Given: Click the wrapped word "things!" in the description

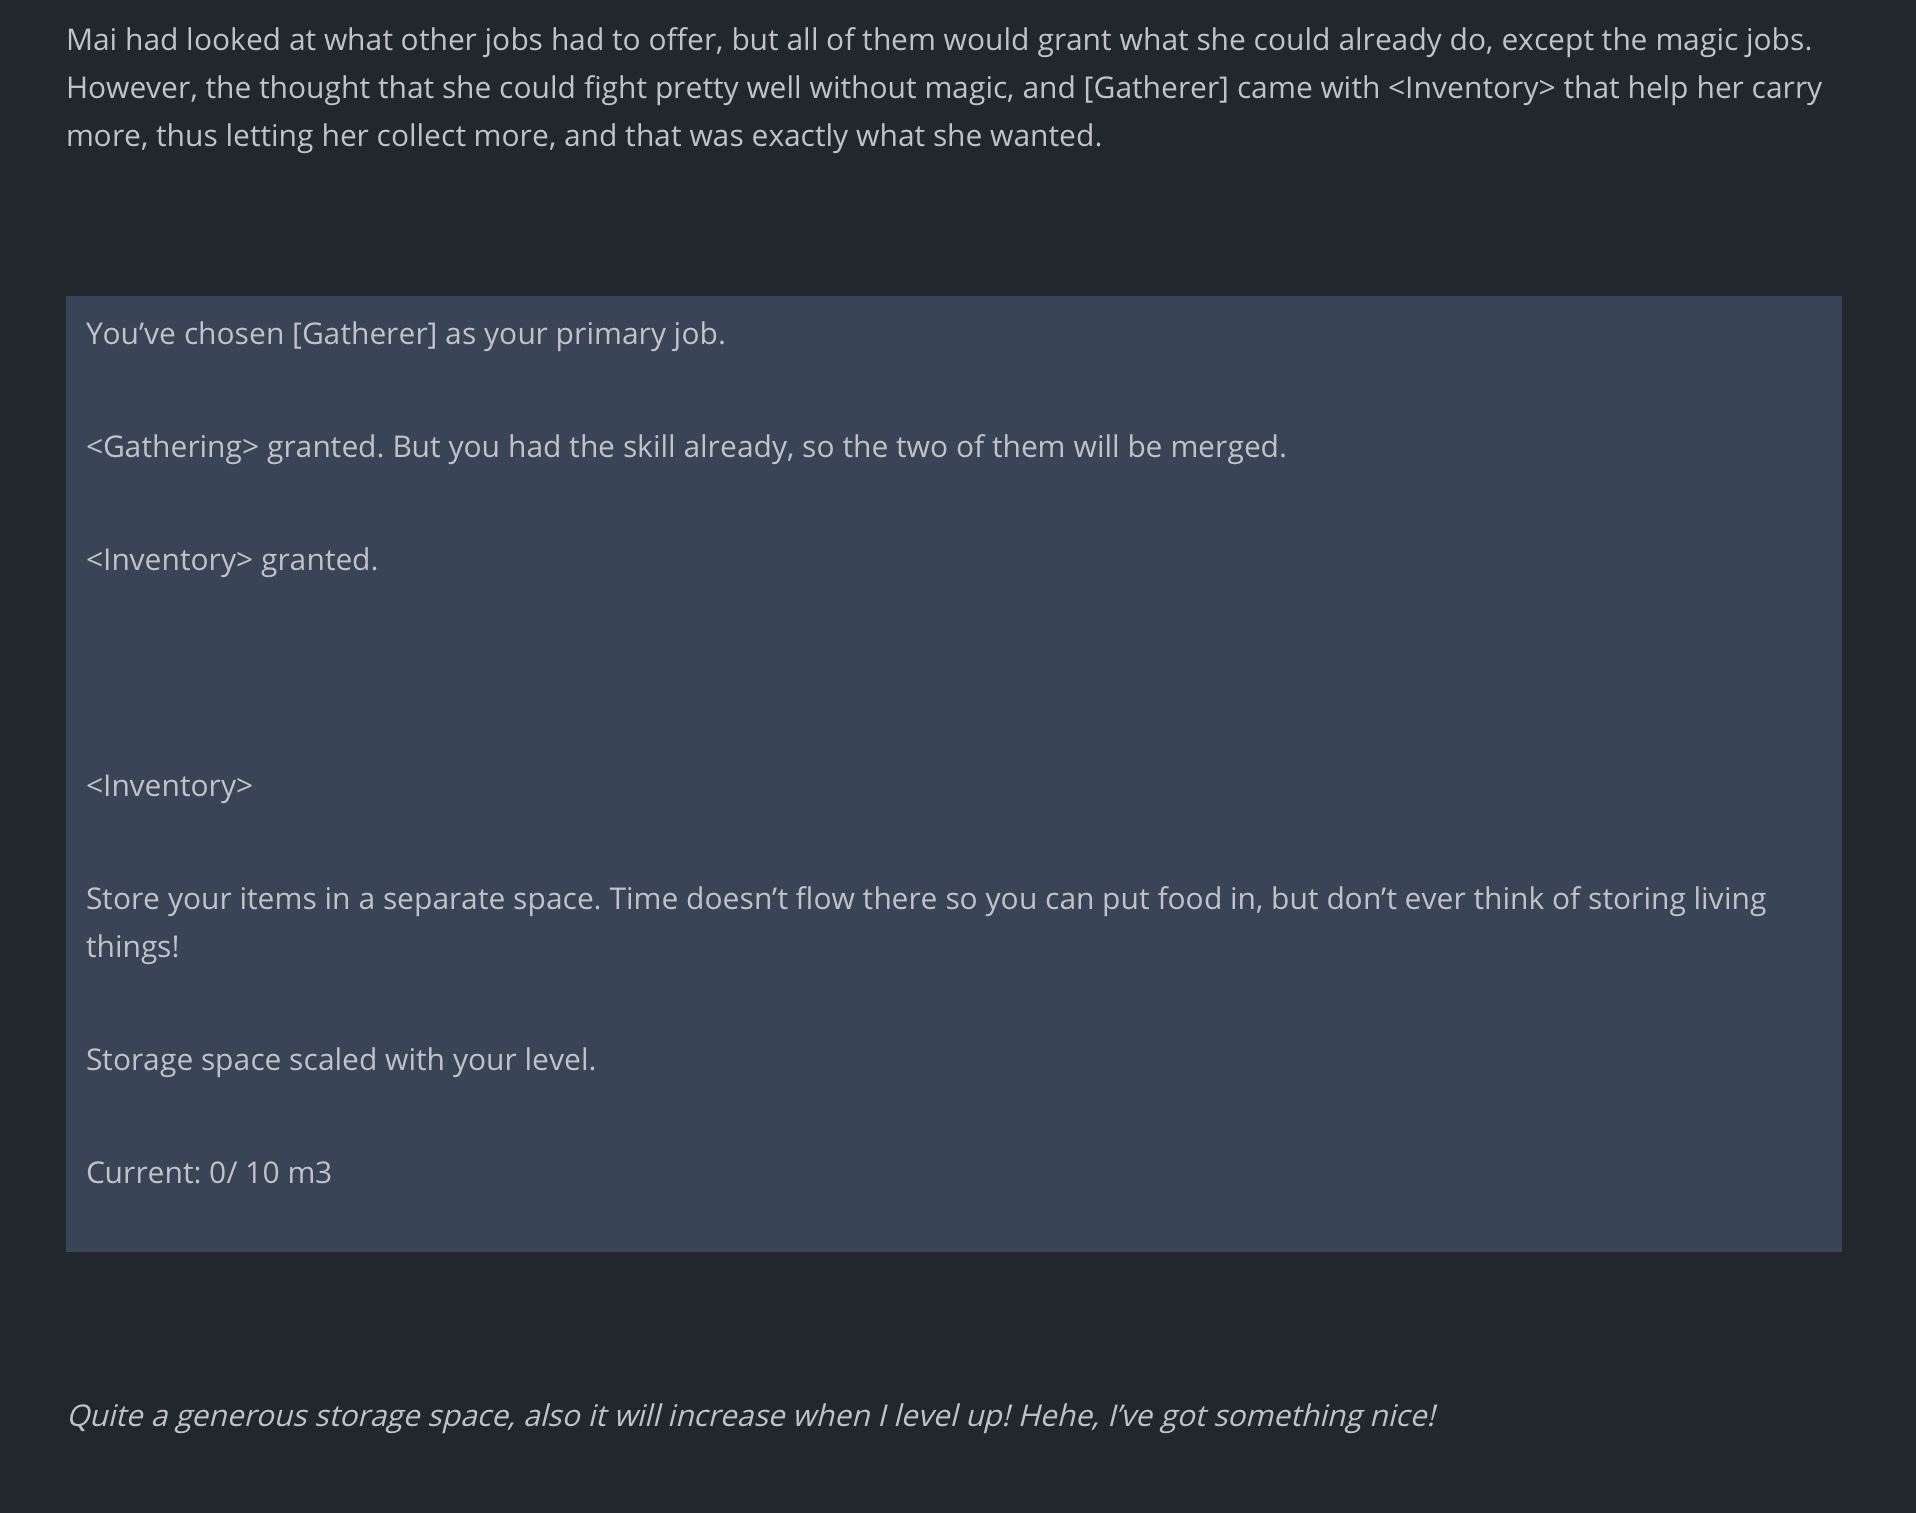Looking at the screenshot, I should coord(132,947).
